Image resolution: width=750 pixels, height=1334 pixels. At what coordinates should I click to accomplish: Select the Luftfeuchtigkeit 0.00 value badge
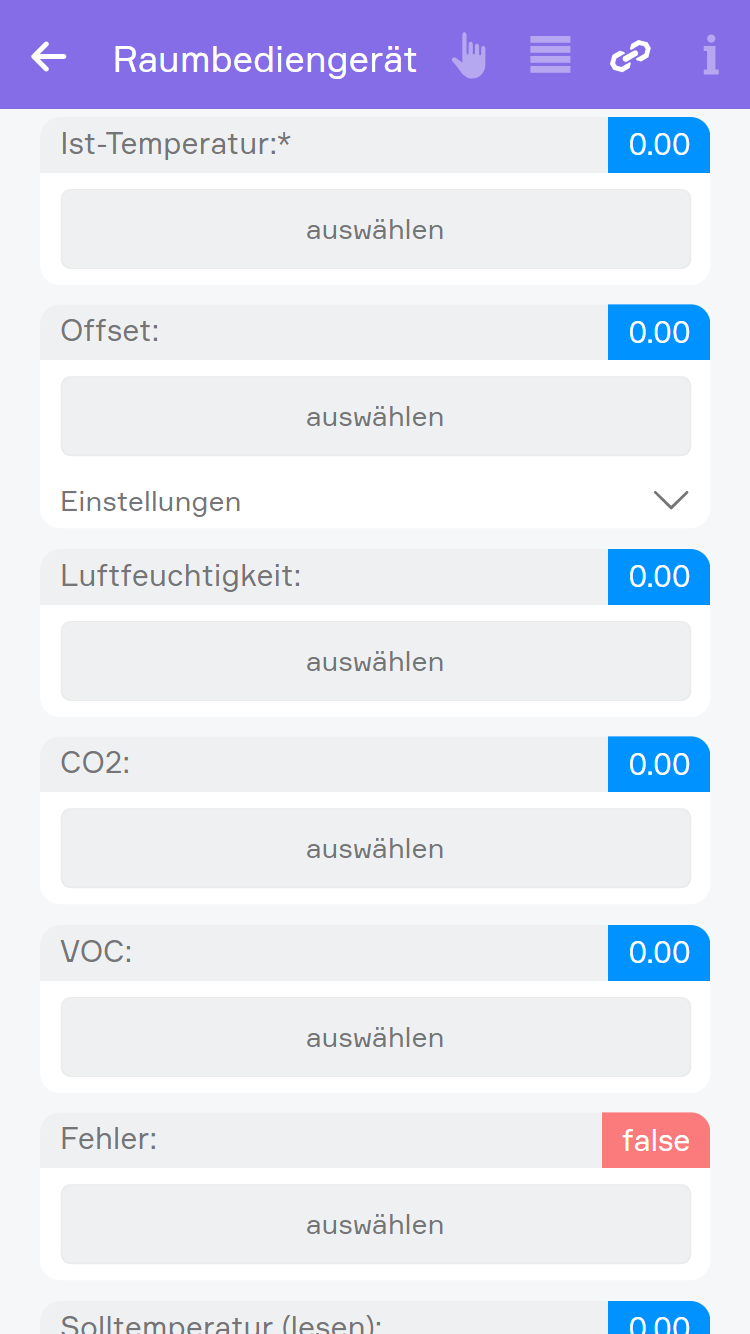click(659, 577)
